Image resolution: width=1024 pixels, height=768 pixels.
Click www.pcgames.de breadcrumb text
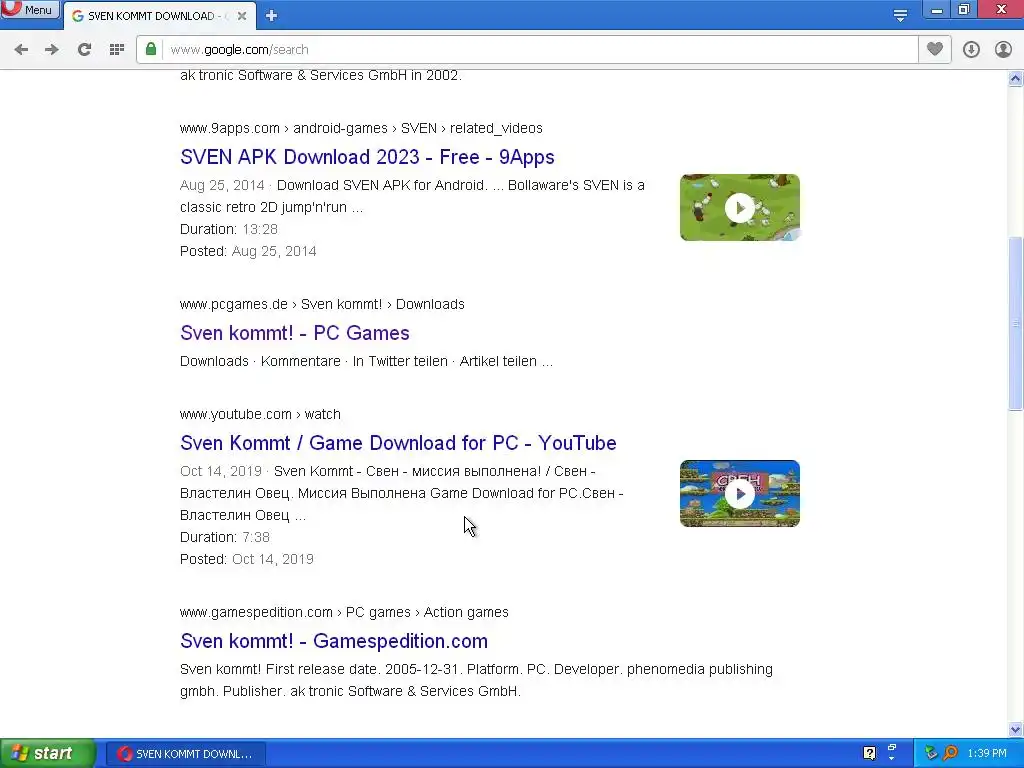[234, 304]
